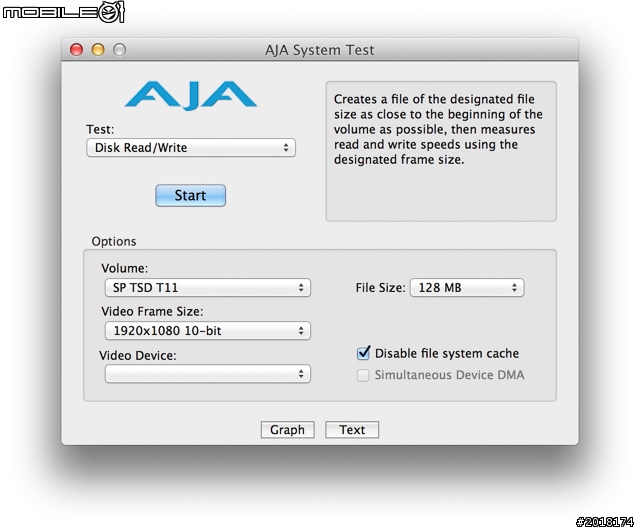Click the AJA System Test title bar

320,49
